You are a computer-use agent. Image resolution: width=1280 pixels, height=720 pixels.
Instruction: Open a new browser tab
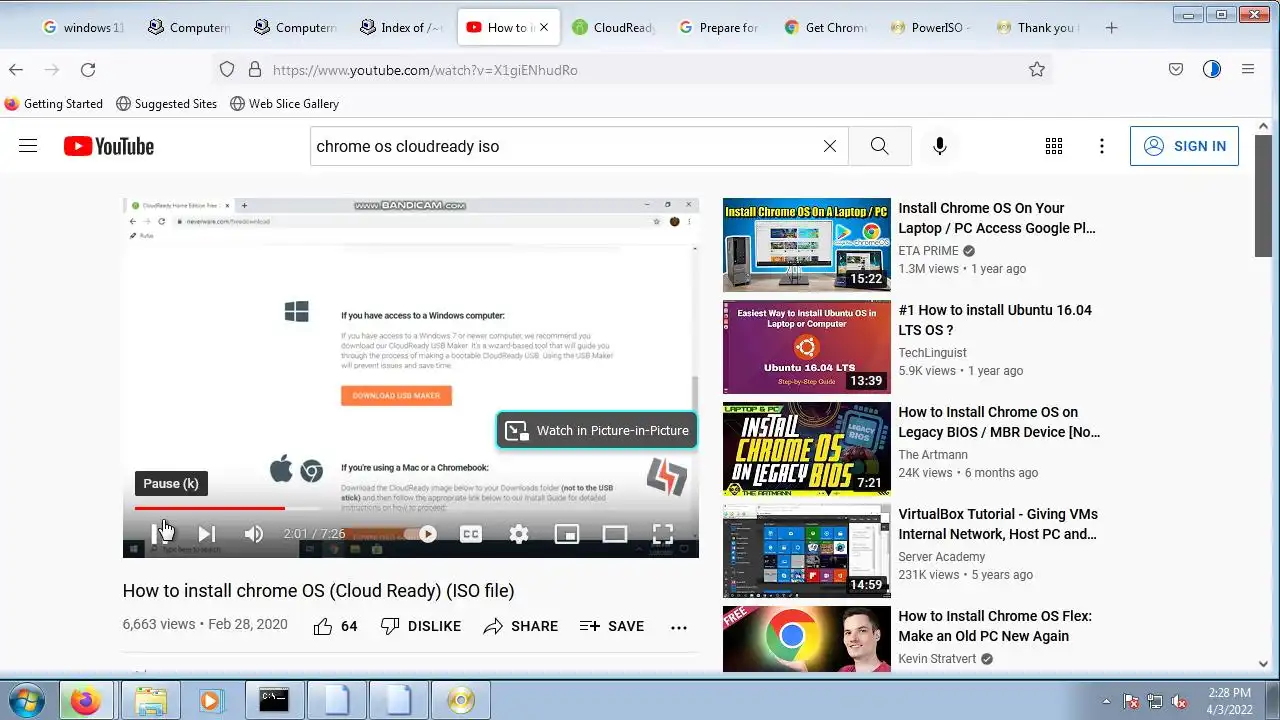point(1111,27)
